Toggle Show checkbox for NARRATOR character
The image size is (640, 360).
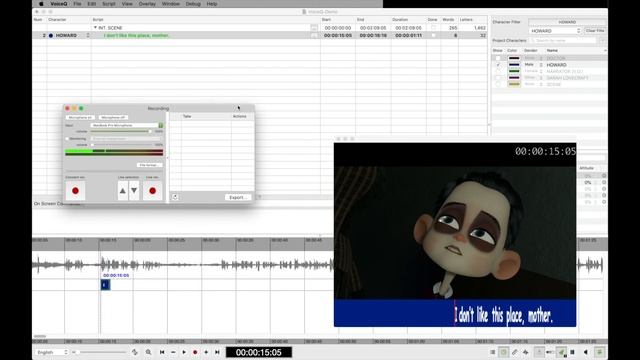click(498, 71)
